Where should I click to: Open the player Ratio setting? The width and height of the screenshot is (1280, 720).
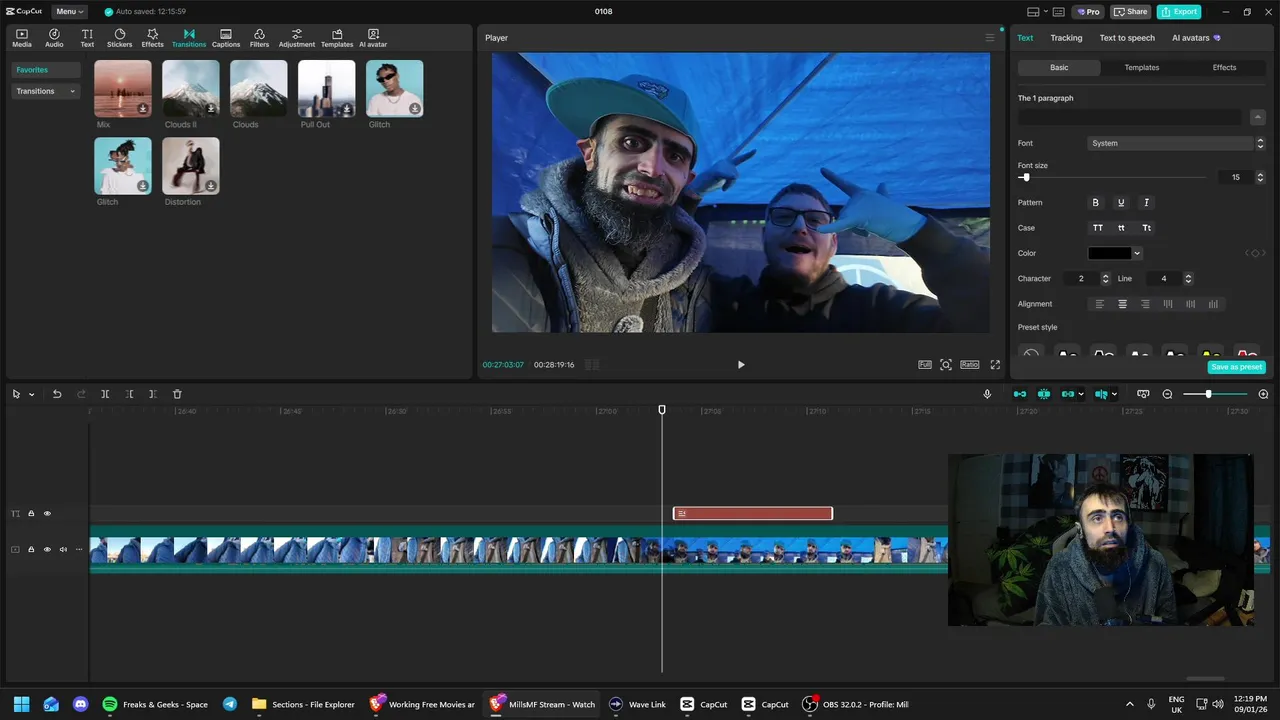[x=970, y=365]
